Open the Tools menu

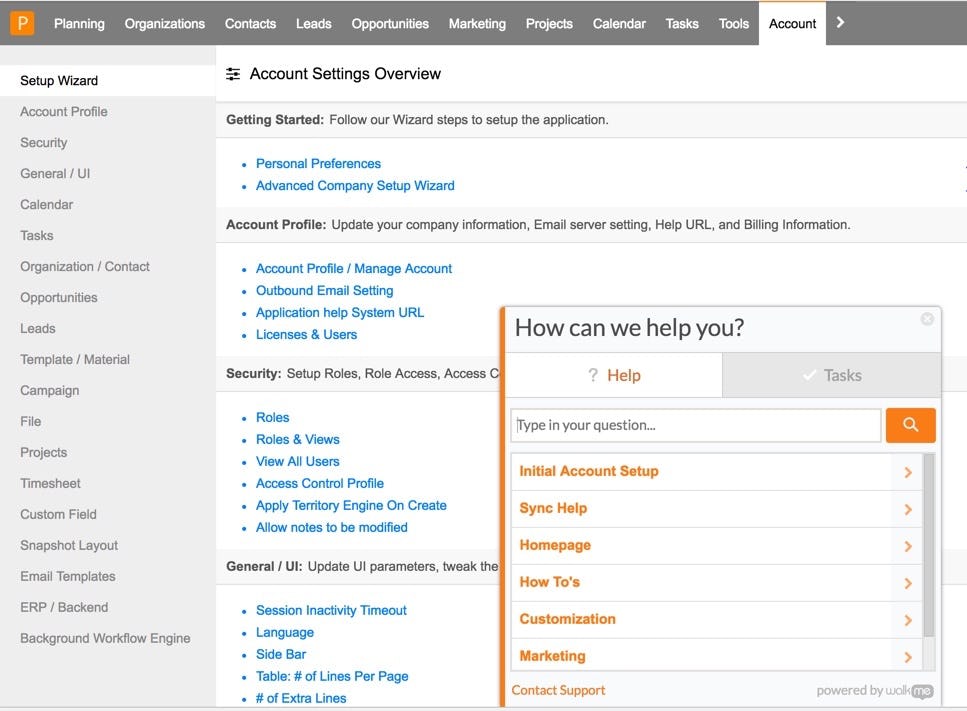click(x=733, y=23)
